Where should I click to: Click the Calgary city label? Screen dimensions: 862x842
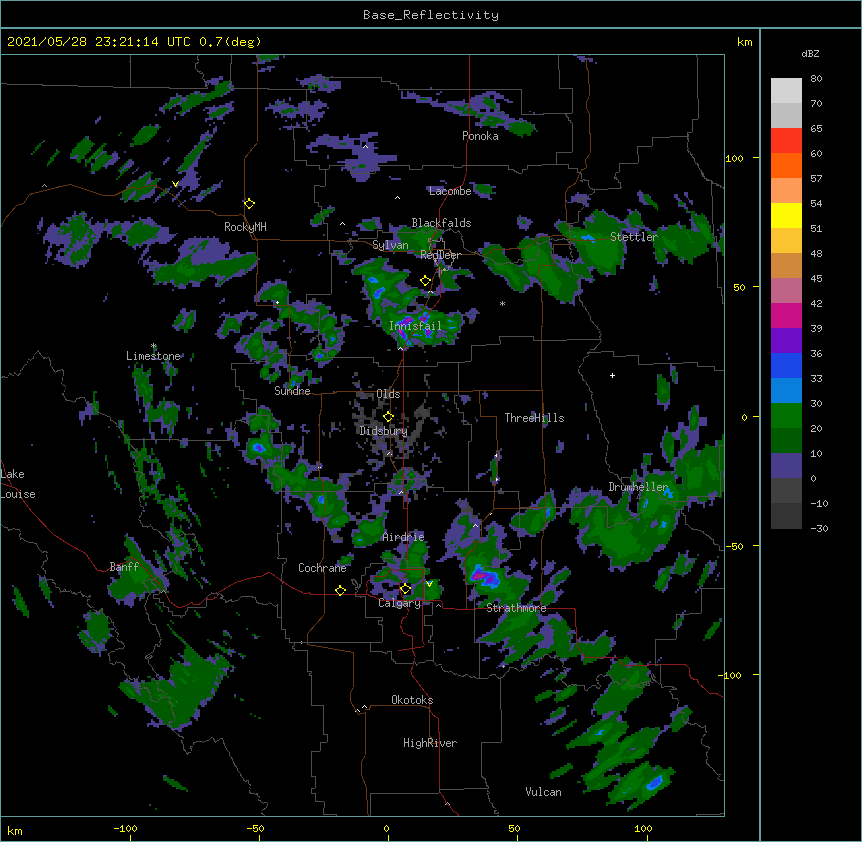[x=399, y=603]
